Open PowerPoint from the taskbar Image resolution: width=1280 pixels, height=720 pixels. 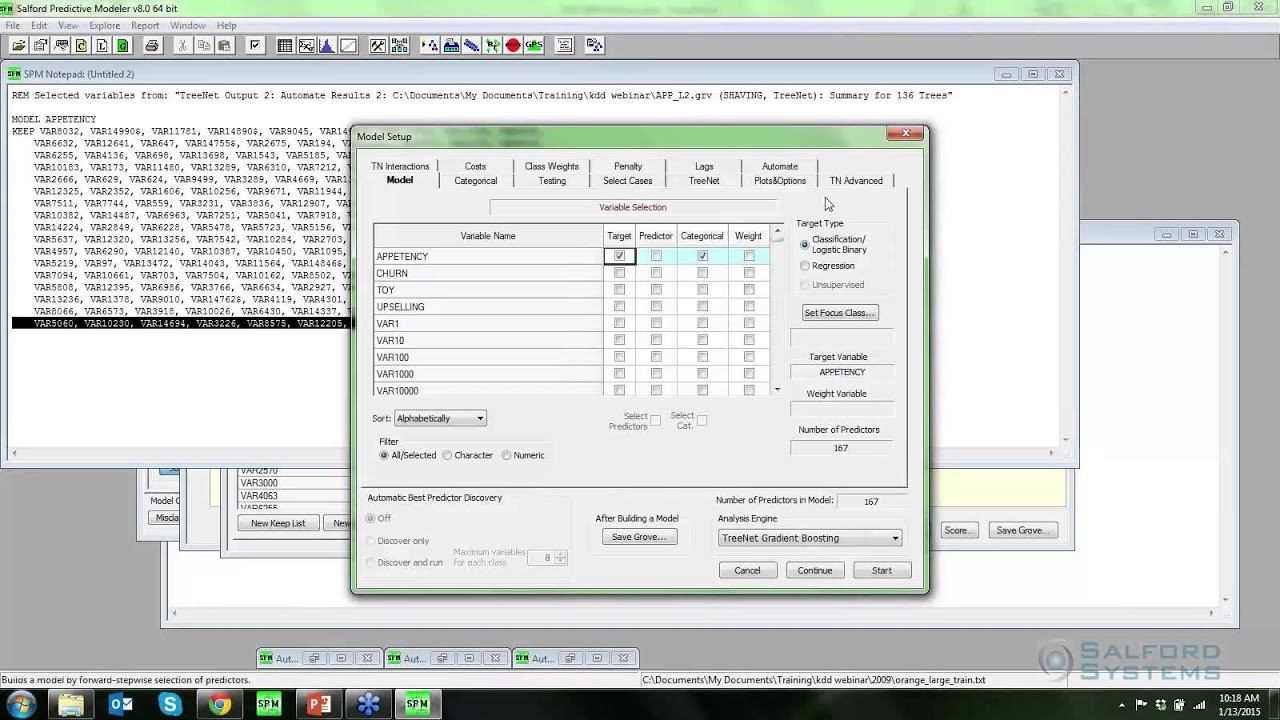click(319, 705)
